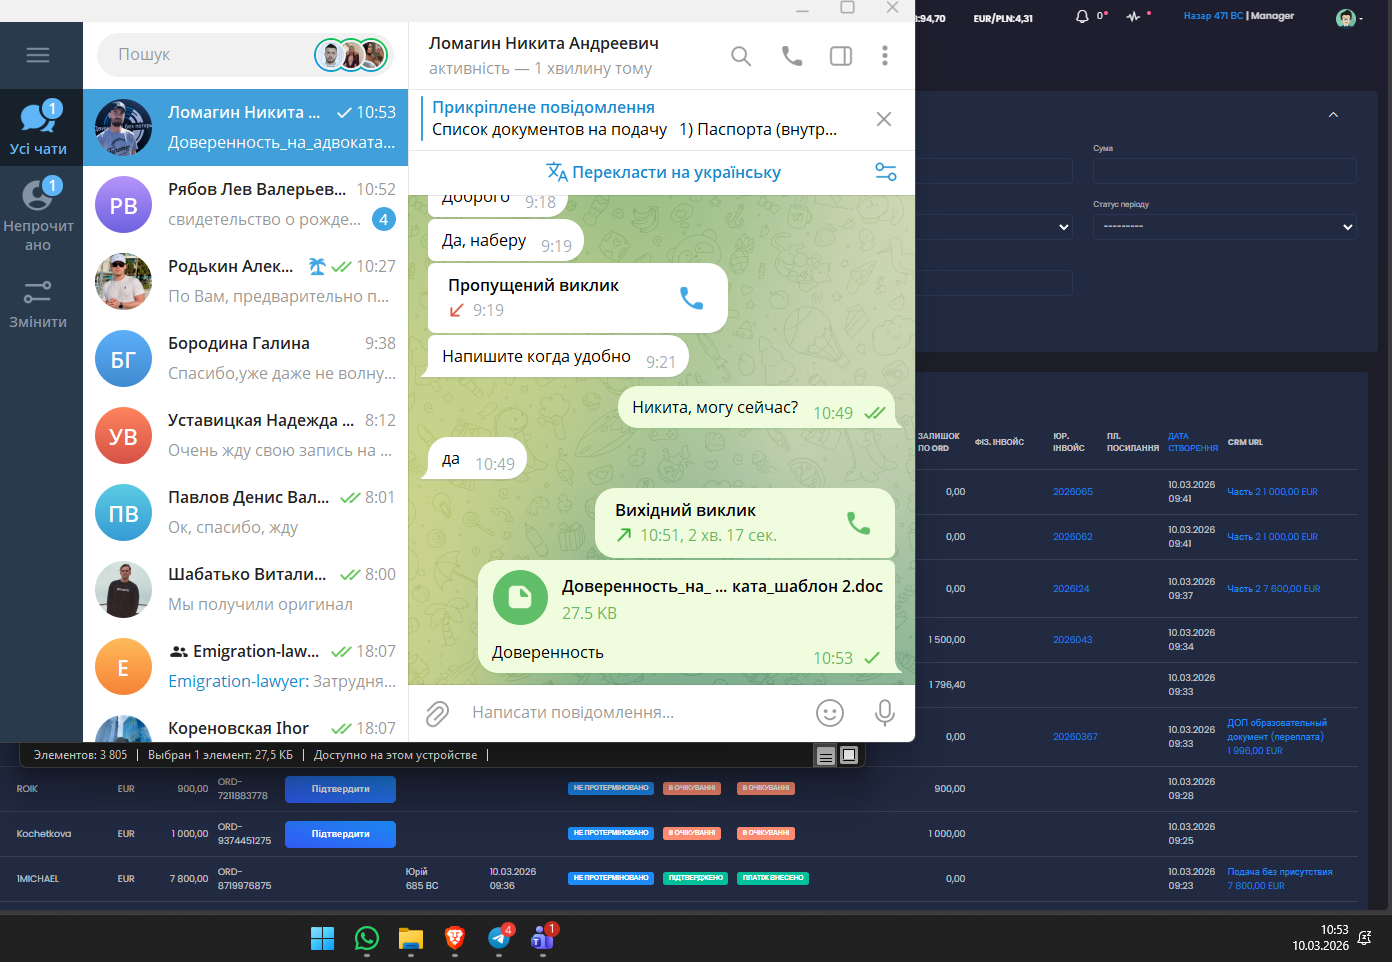Open chat with Родькин Александр

click(x=246, y=281)
